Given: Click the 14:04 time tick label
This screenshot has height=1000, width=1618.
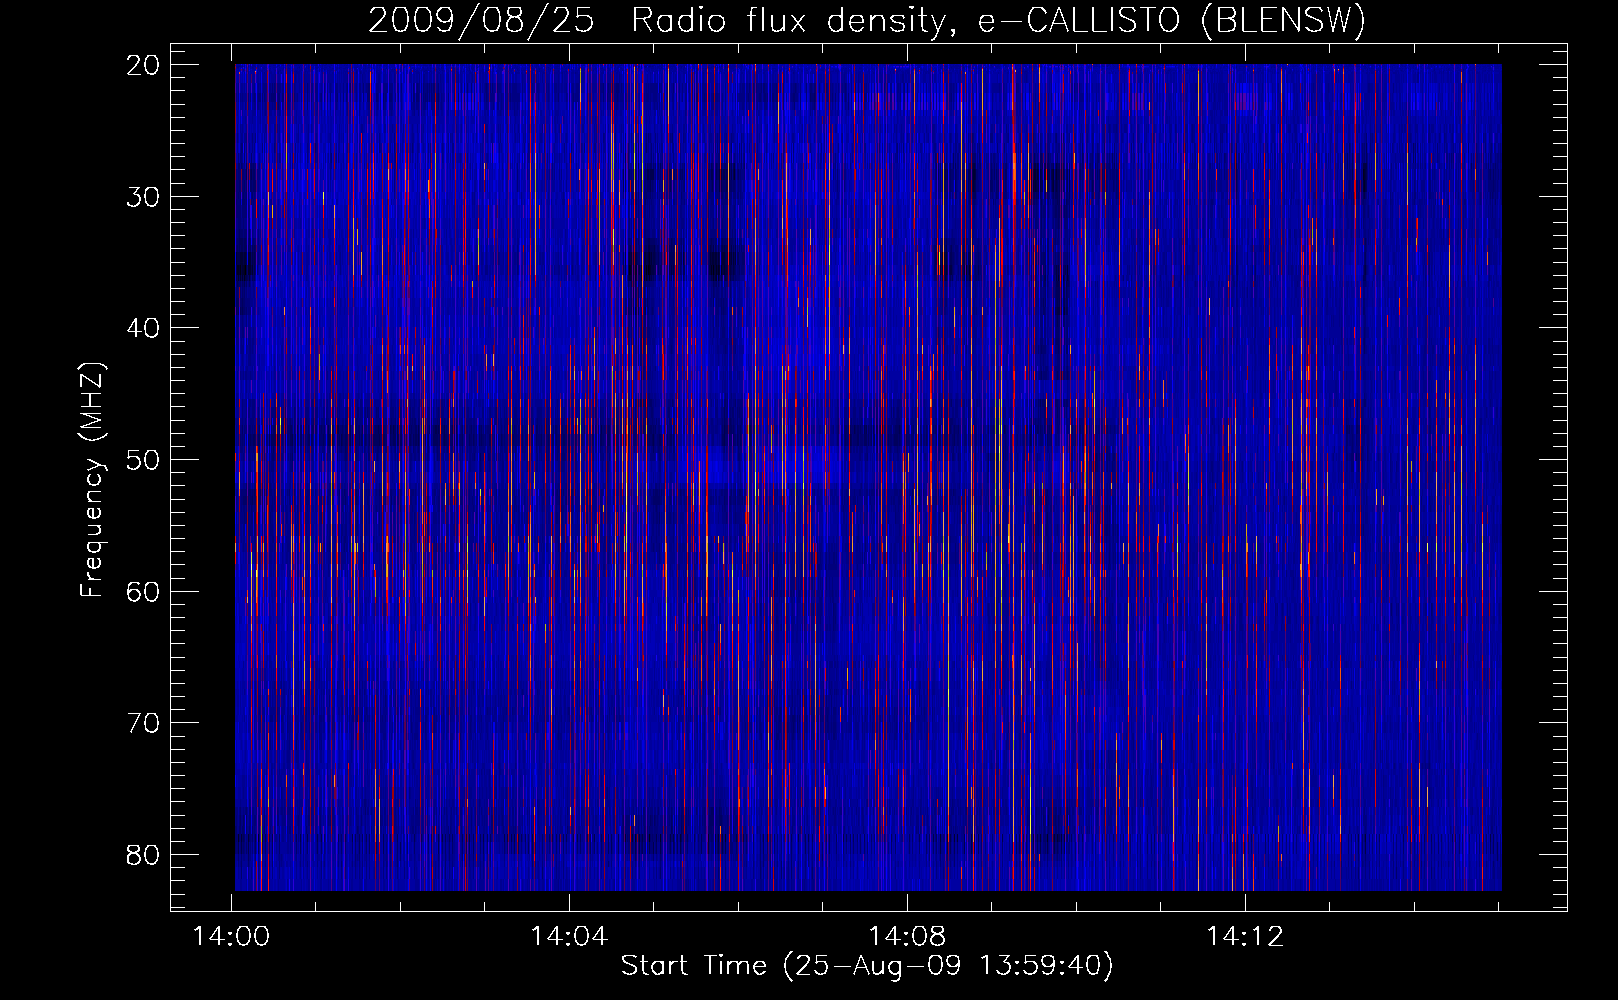Looking at the screenshot, I should pos(569,937).
